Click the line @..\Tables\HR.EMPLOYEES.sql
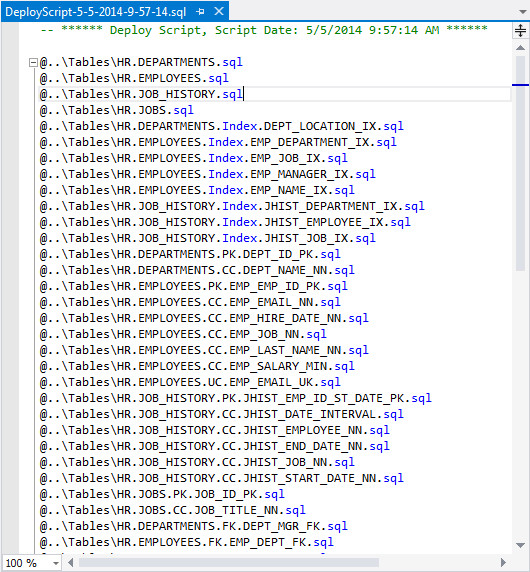Screen dimensions: 530x572 [134, 78]
